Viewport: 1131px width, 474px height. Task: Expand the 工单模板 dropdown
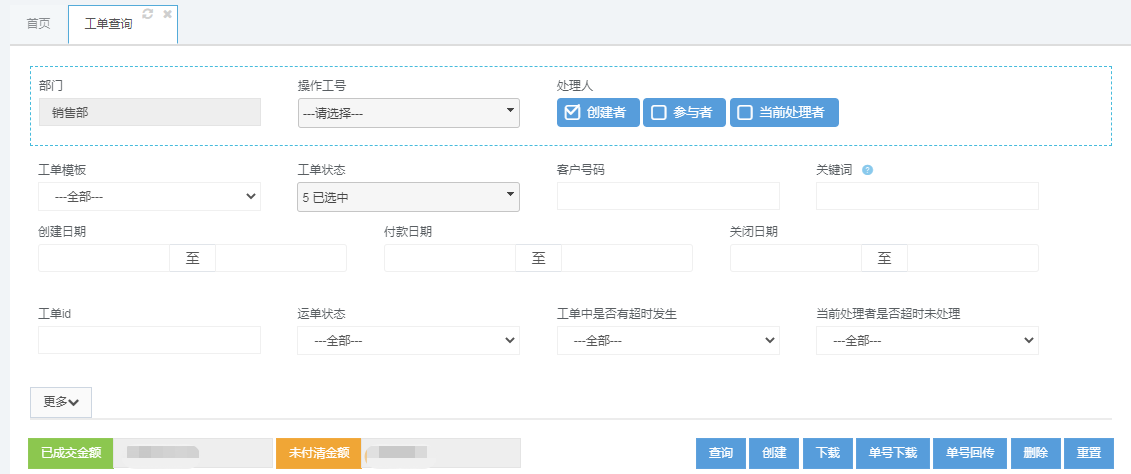coord(149,197)
